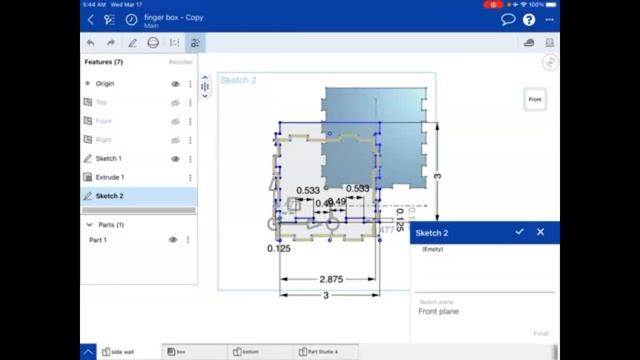Select the circle feature tool icon
Viewport: 640px width, 360px height.
[153, 43]
